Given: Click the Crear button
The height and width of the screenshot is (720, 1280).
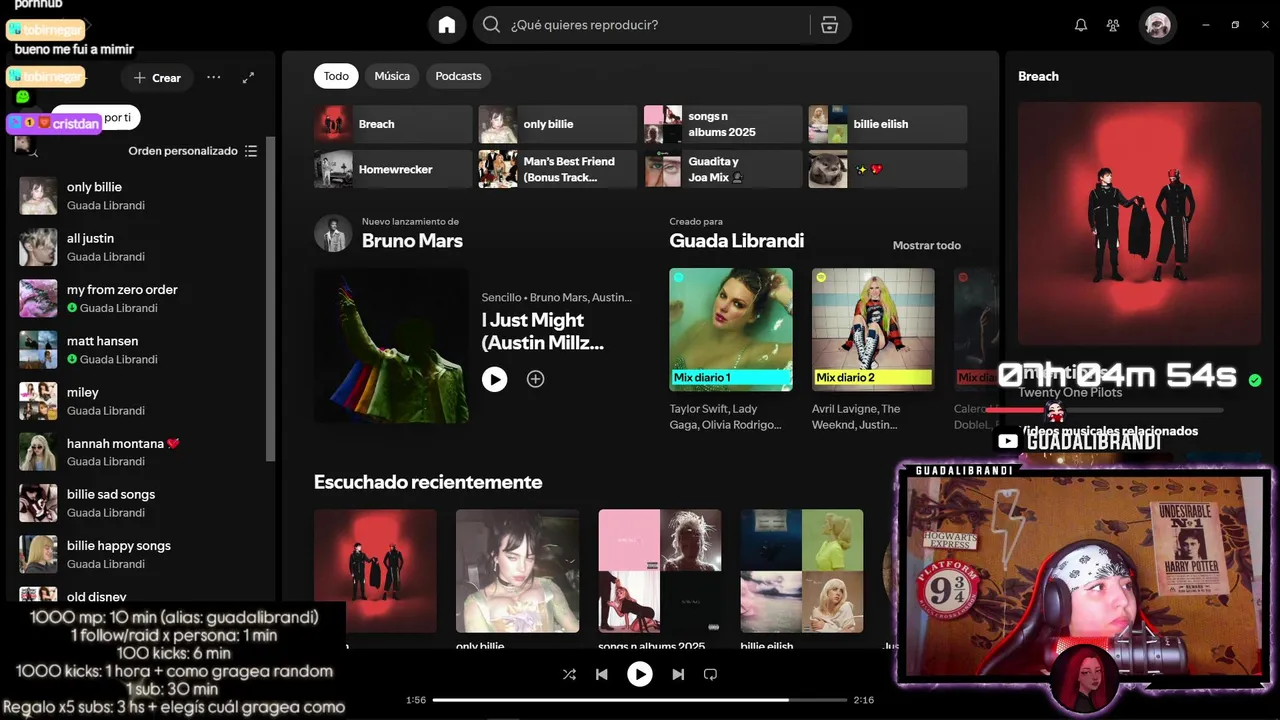Looking at the screenshot, I should pos(157,77).
